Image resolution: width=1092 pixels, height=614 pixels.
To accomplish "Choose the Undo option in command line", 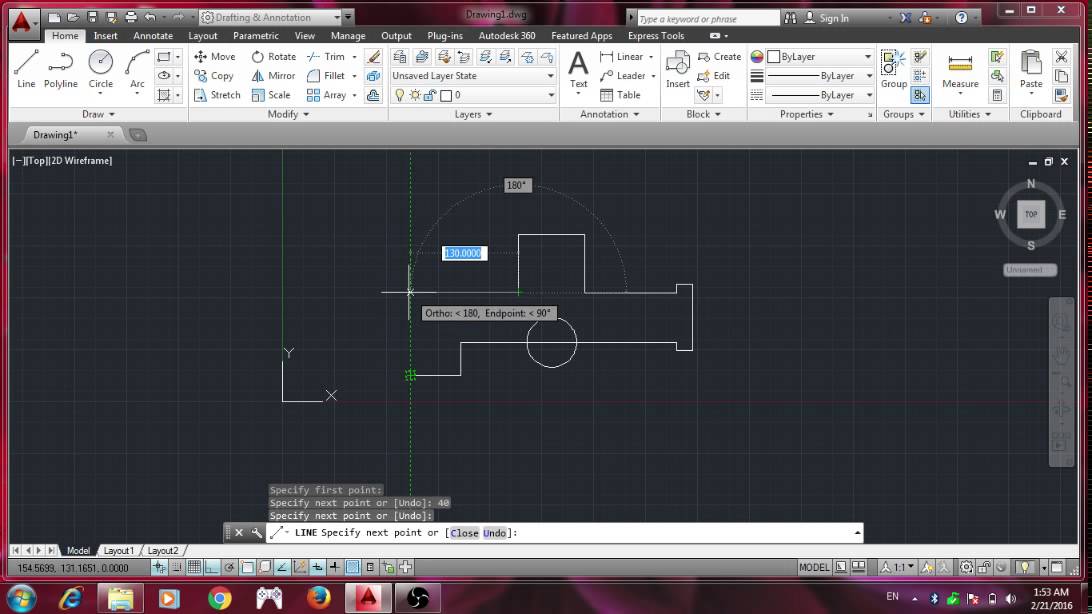I will 494,533.
